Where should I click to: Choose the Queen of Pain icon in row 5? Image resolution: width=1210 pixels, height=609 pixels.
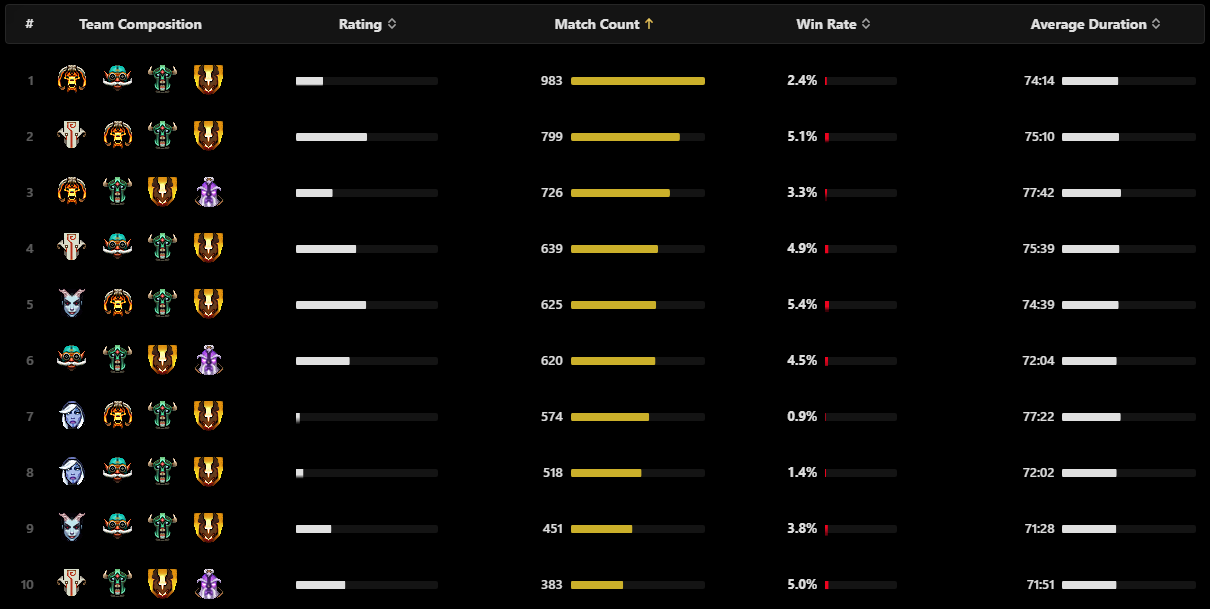pyautogui.click(x=72, y=303)
